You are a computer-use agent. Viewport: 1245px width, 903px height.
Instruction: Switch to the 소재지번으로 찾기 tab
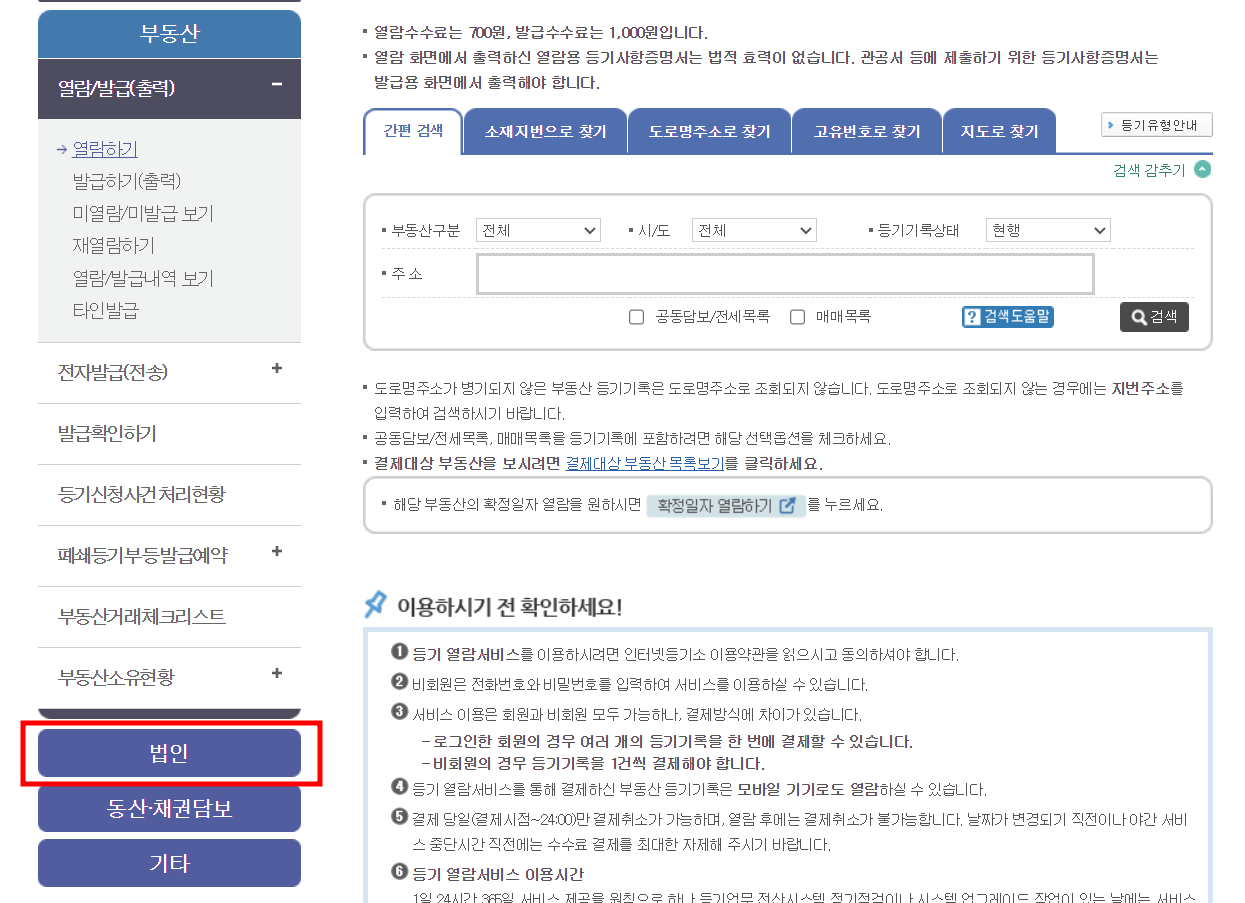[x=545, y=130]
